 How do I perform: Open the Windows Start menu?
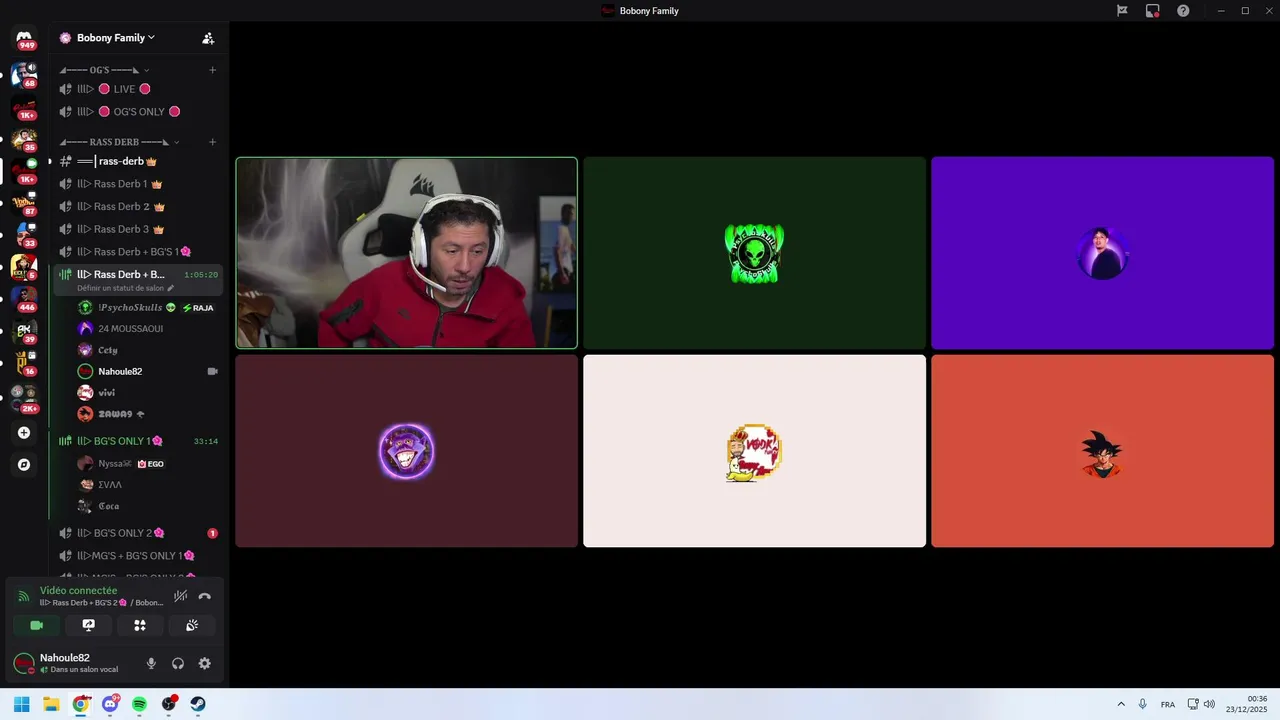(21, 704)
